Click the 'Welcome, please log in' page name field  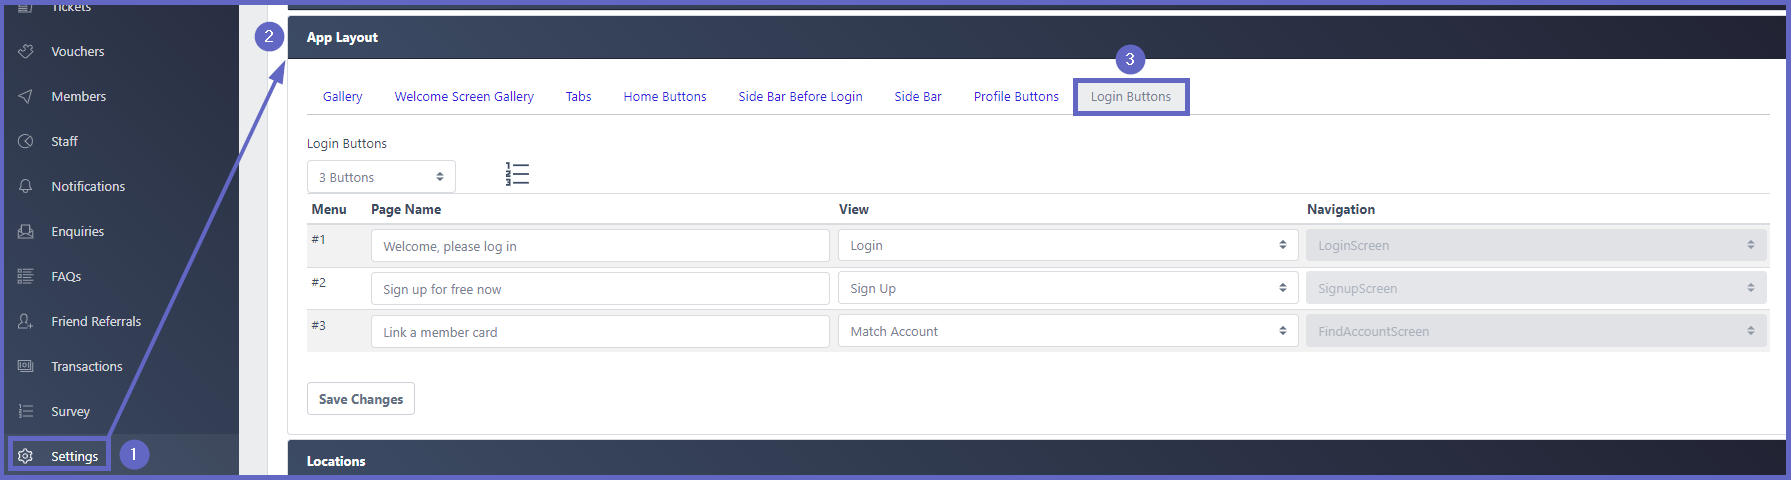(x=599, y=246)
